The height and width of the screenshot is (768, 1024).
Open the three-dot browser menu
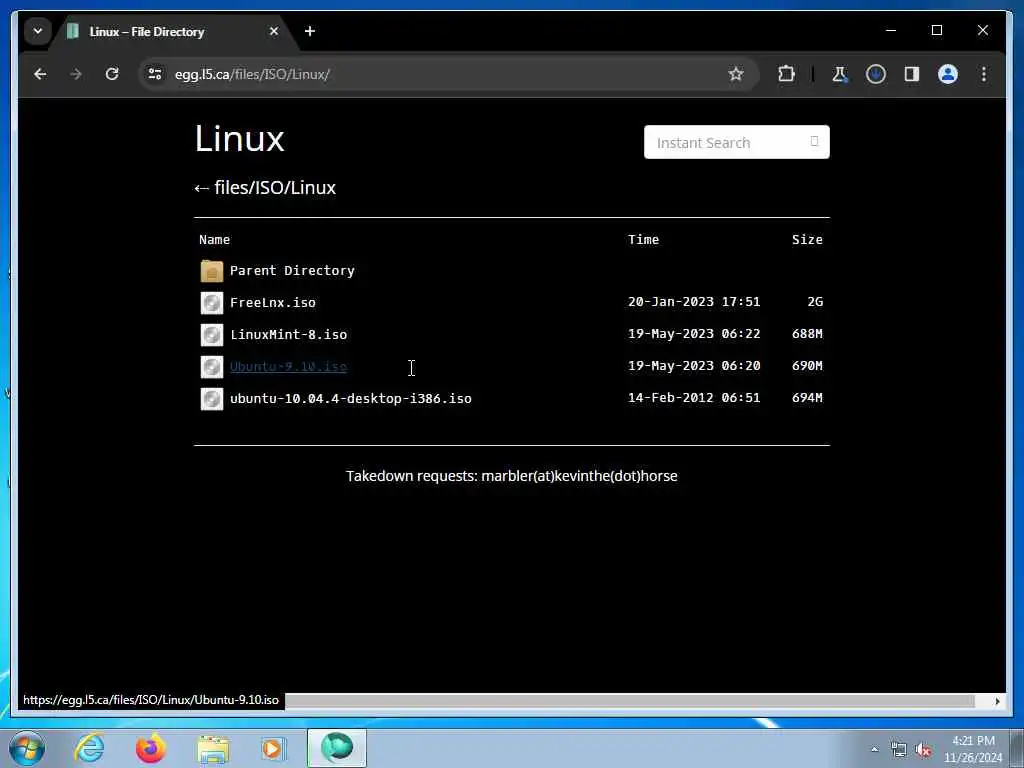tap(984, 74)
